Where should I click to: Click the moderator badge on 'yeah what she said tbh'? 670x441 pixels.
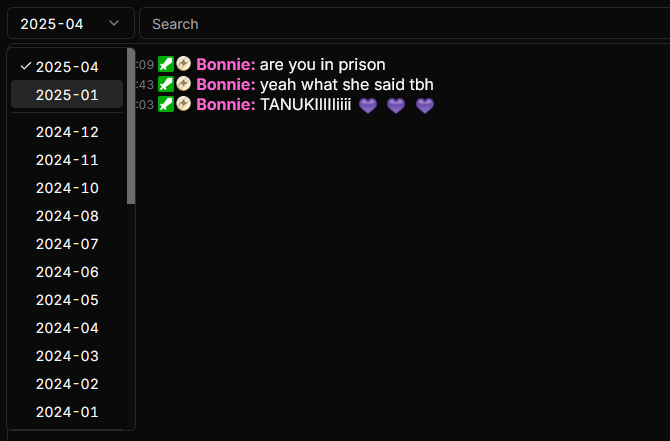click(166, 84)
